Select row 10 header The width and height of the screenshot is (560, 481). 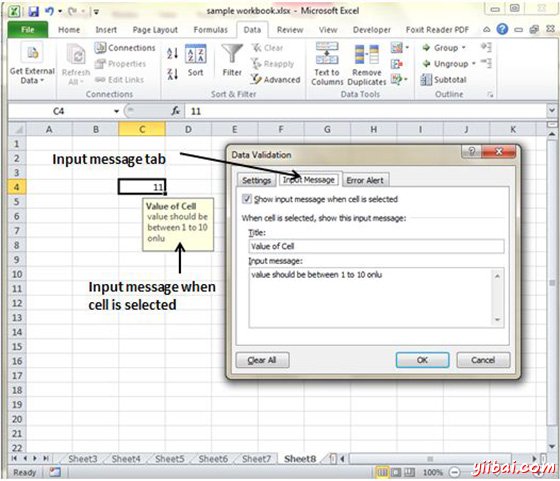tap(17, 274)
